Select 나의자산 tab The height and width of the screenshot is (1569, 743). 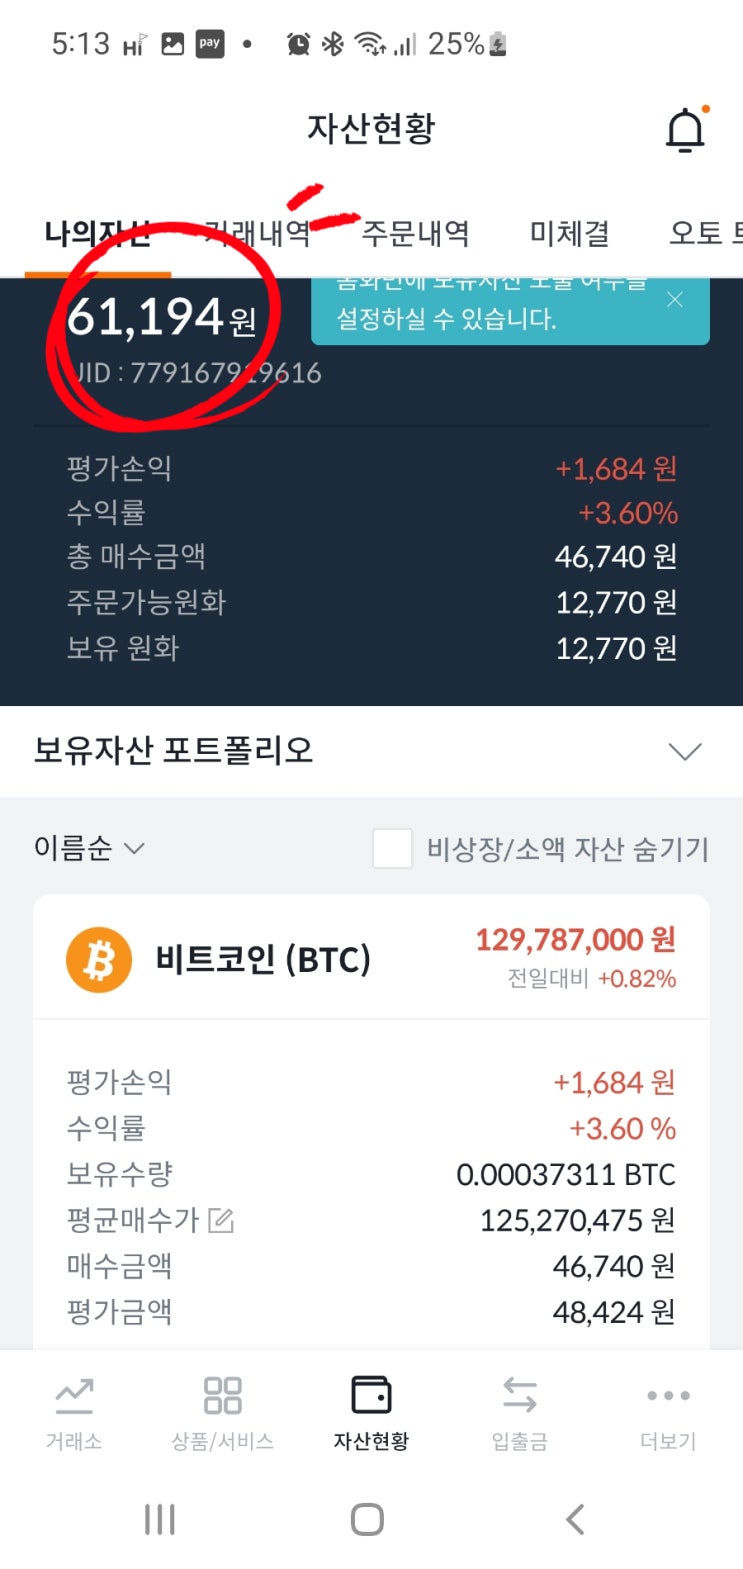97,234
